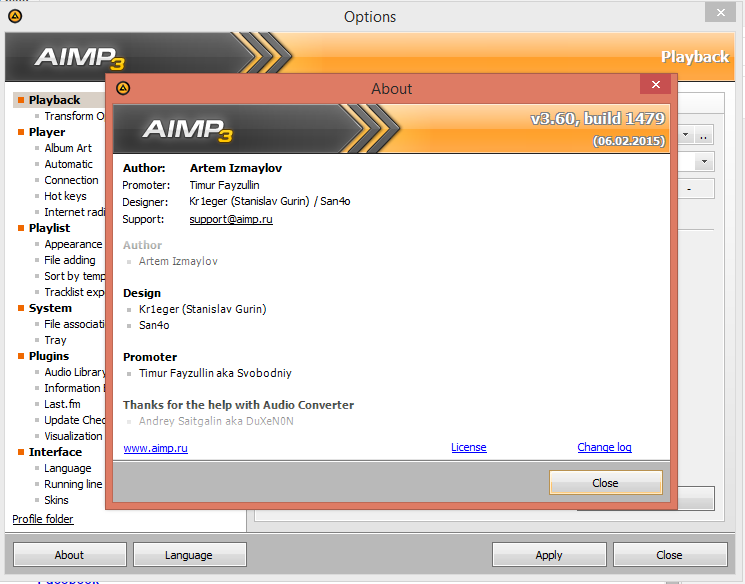This screenshot has width=745, height=584.
Task: Close the About dialog with the red X
Action: pyautogui.click(x=656, y=85)
